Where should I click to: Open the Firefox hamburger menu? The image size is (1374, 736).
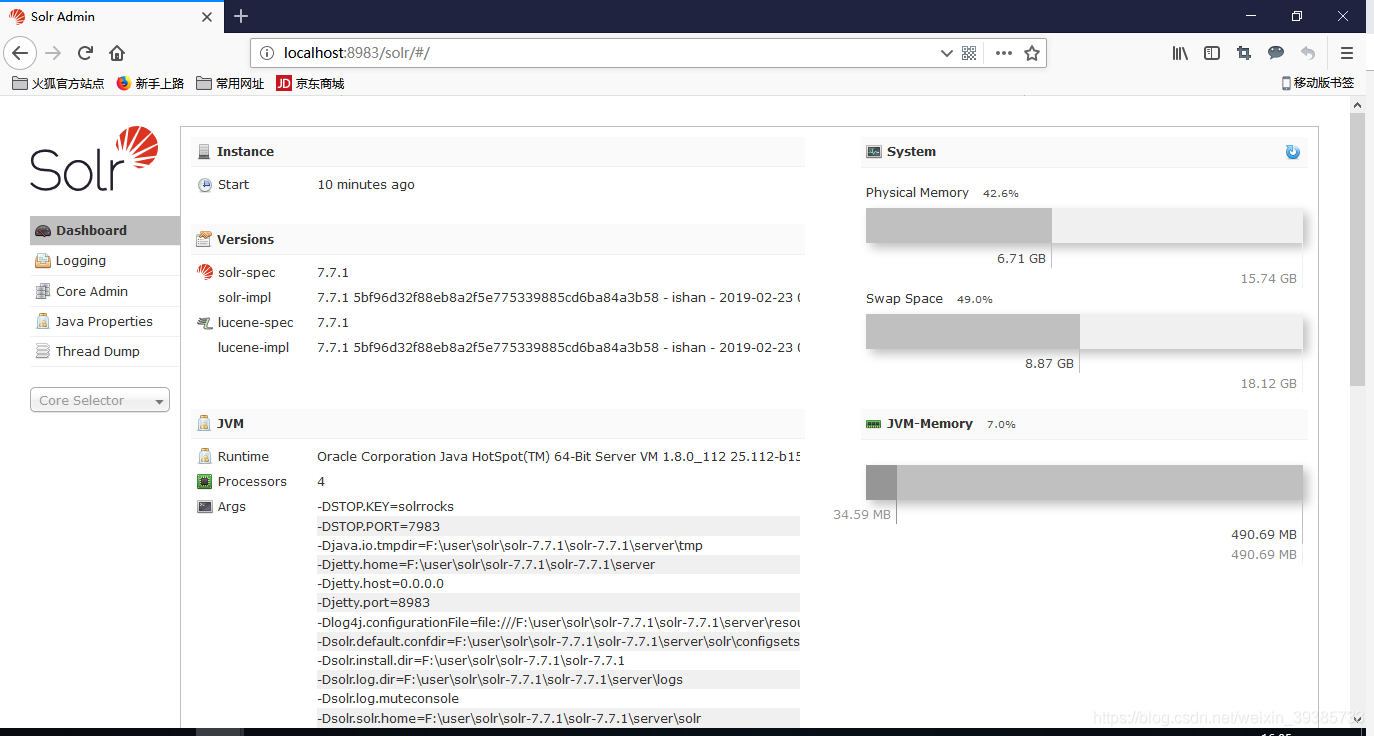click(x=1347, y=53)
